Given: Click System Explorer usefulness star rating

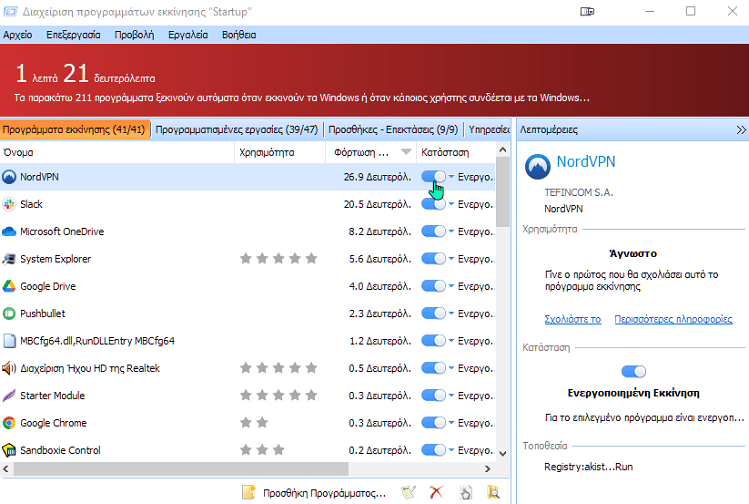Looking at the screenshot, I should pos(278,258).
